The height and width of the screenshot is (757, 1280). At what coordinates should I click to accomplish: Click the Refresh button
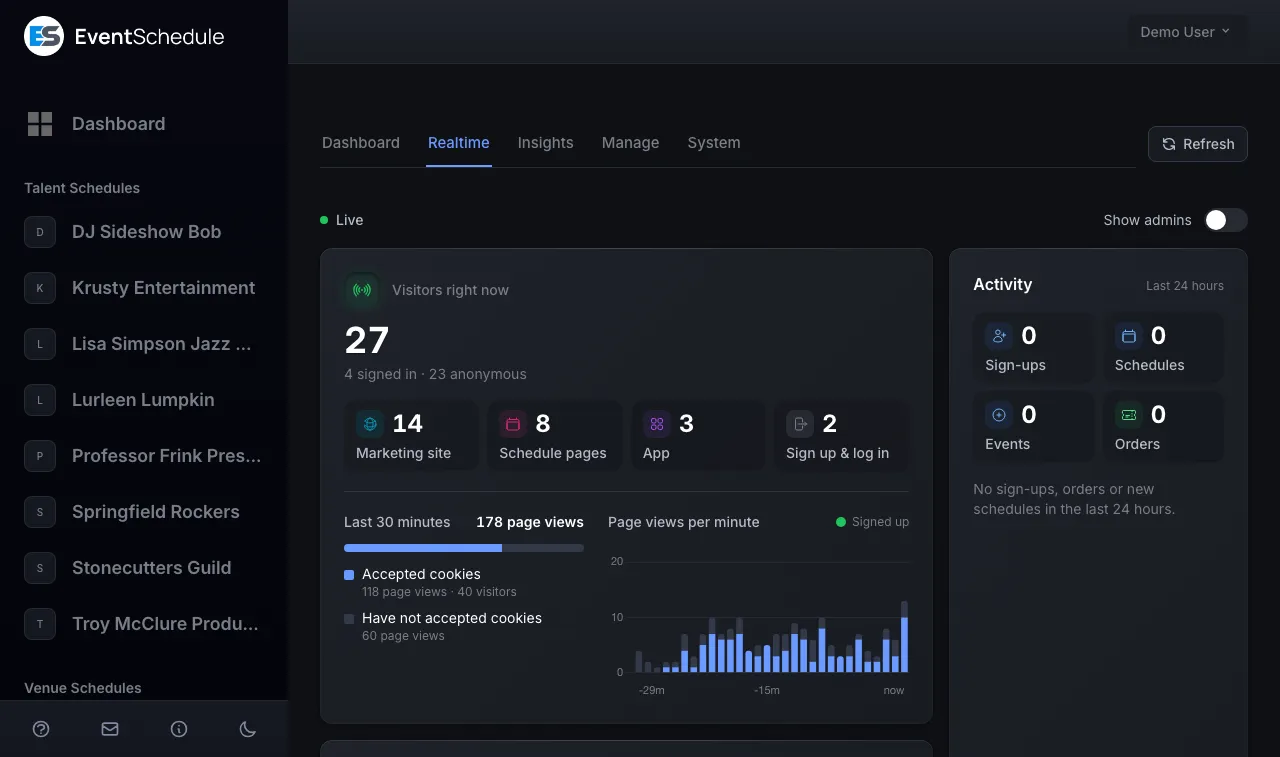pyautogui.click(x=1198, y=144)
